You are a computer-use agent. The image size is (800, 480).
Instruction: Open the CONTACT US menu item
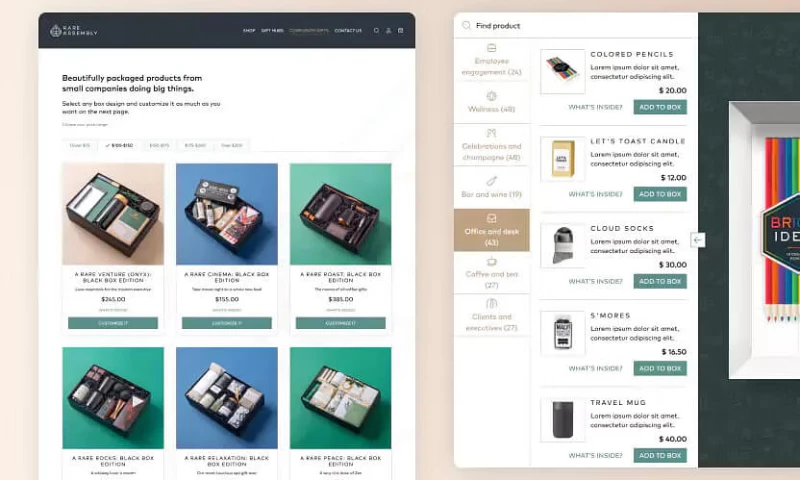348,31
